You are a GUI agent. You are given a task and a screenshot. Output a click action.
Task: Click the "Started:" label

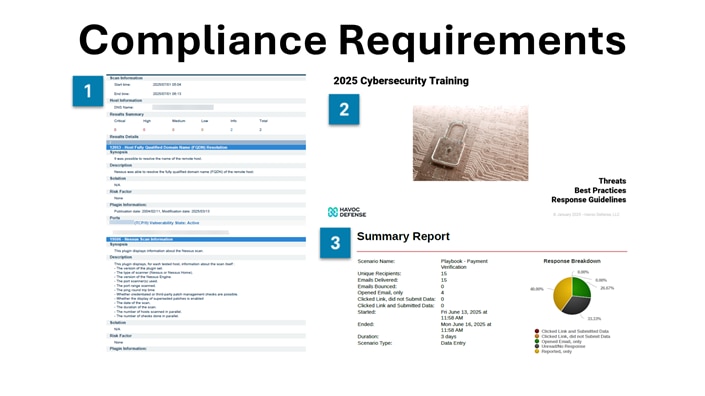[366, 311]
